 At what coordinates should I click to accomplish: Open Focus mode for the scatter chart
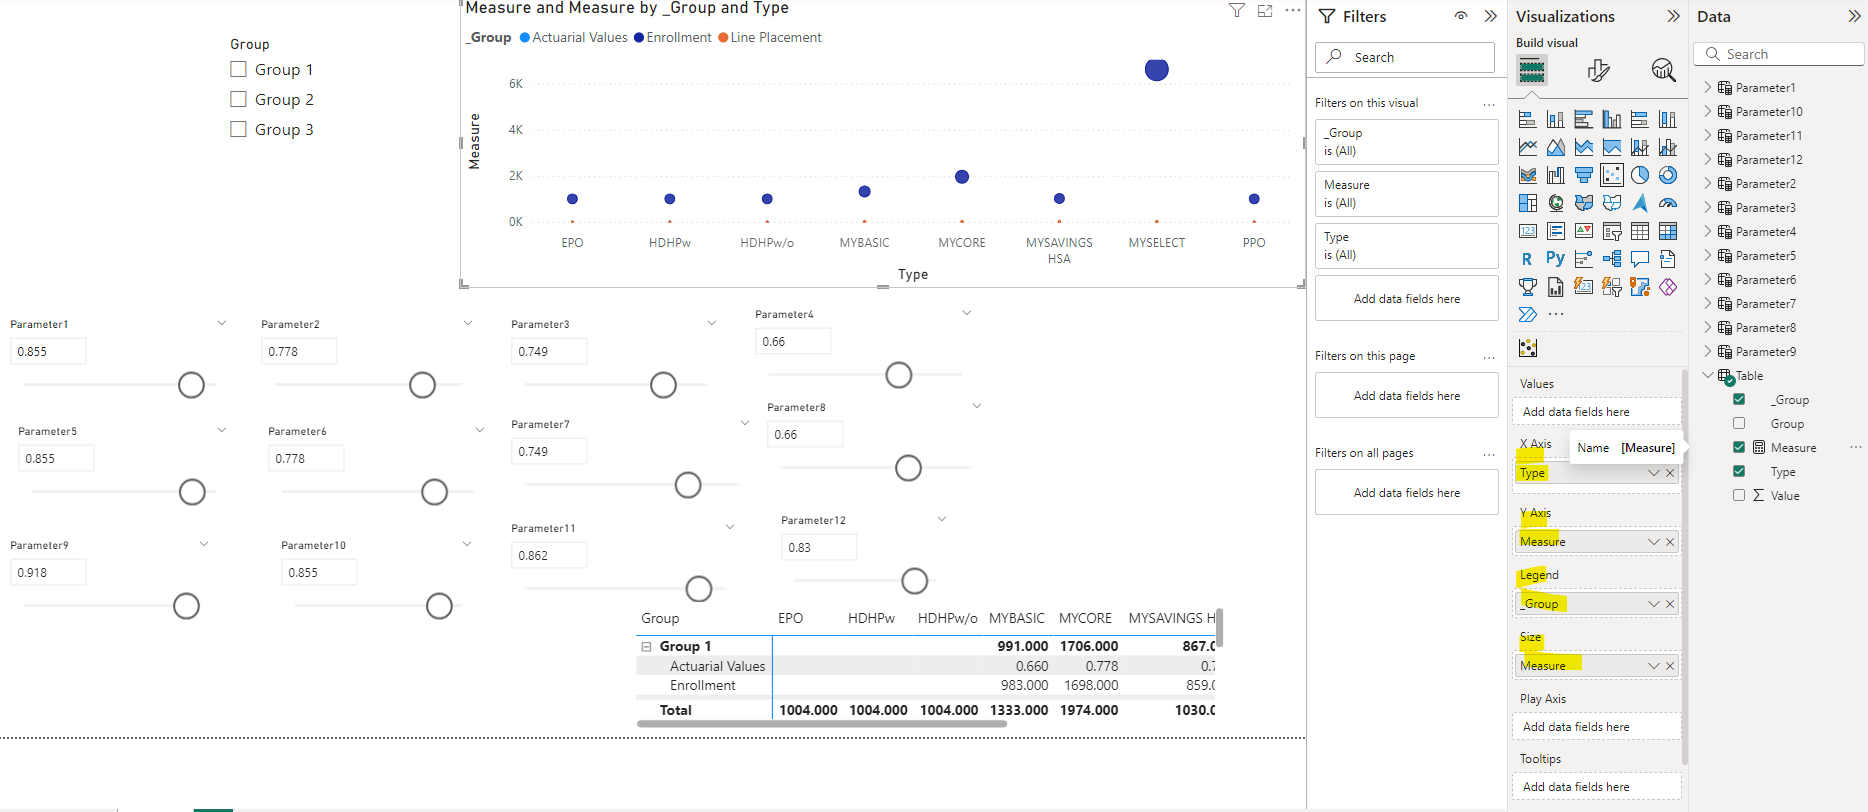click(x=1265, y=11)
